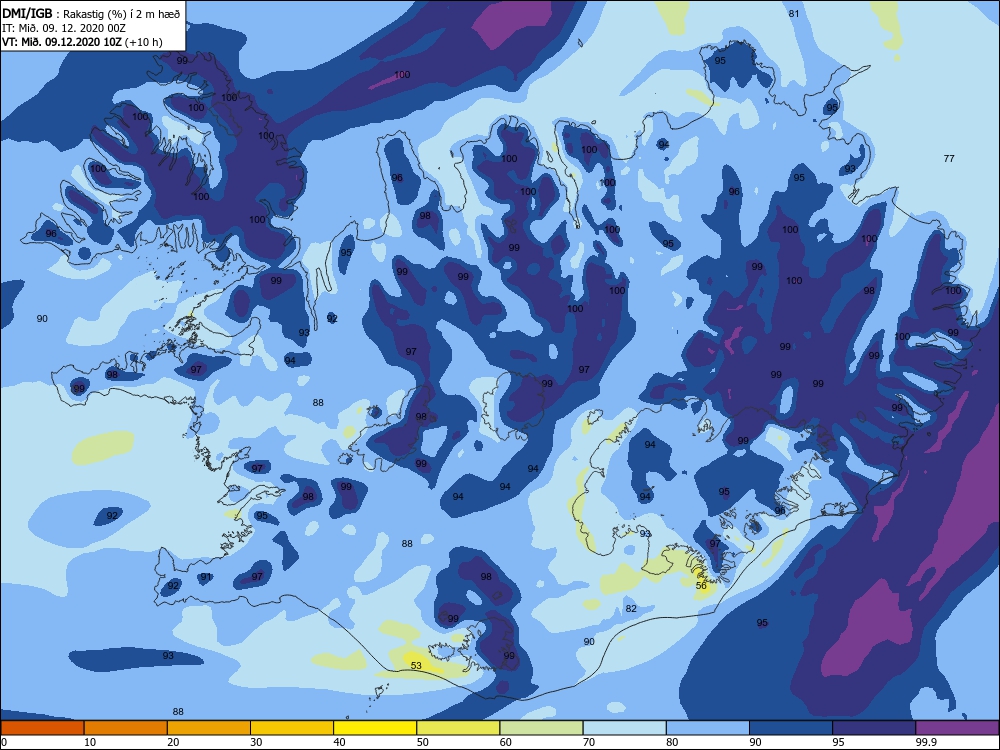Click the orange 10–20 legend swatch

pyautogui.click(x=126, y=728)
